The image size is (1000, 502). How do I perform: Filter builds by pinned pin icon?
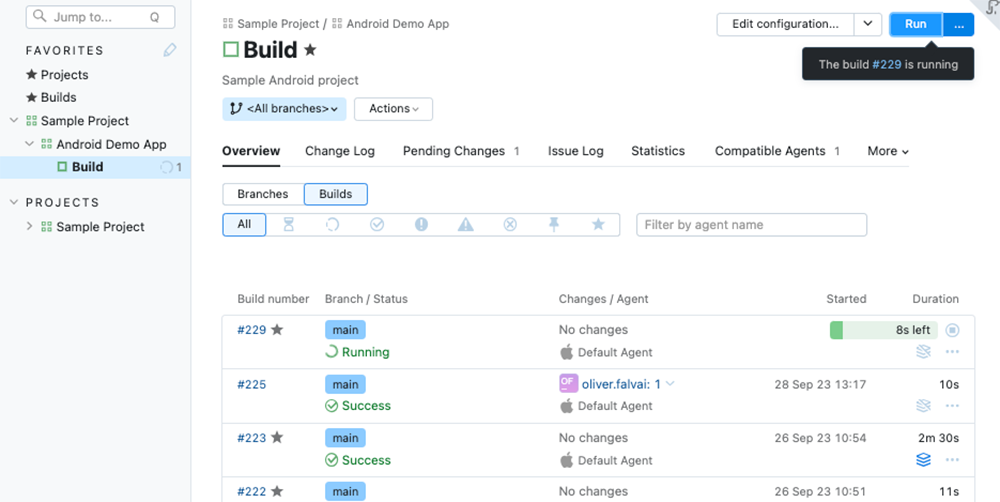click(554, 225)
